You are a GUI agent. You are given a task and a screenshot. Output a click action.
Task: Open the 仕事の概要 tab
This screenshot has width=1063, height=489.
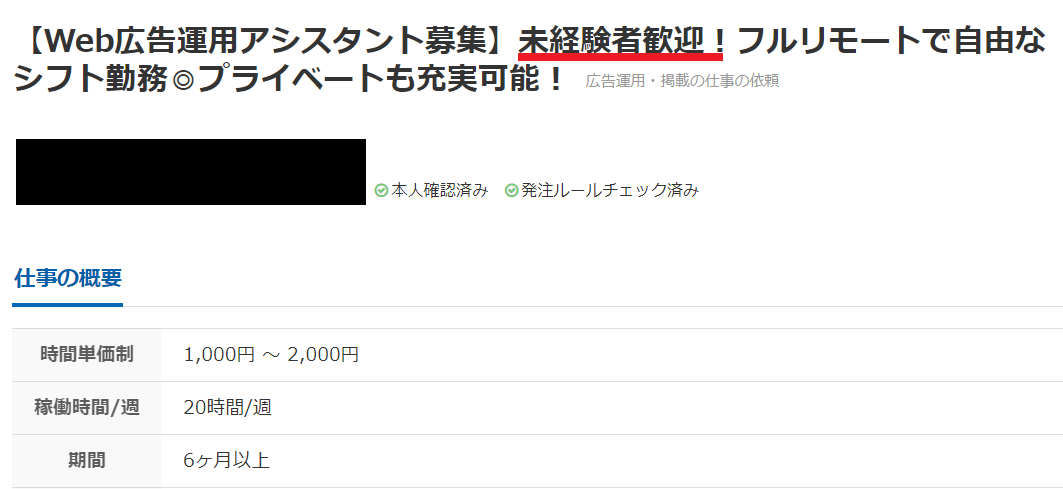[x=68, y=278]
